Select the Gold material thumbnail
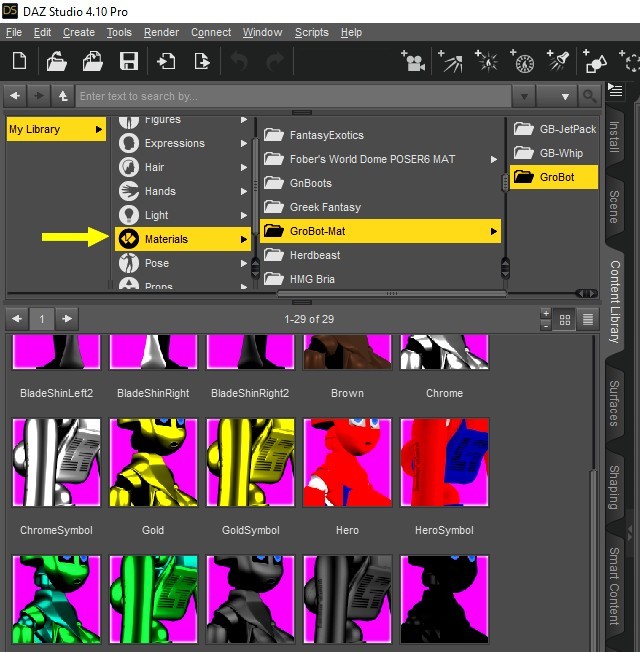Image resolution: width=640 pixels, height=652 pixels. (153, 462)
